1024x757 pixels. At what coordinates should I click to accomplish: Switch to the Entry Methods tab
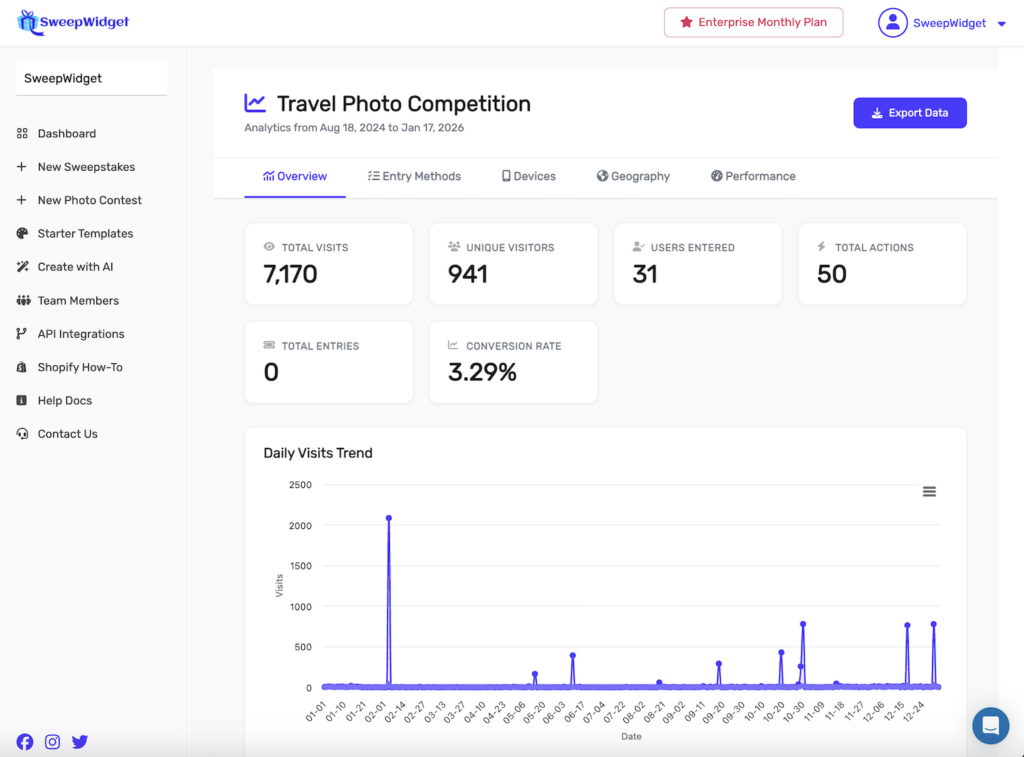[x=414, y=176]
